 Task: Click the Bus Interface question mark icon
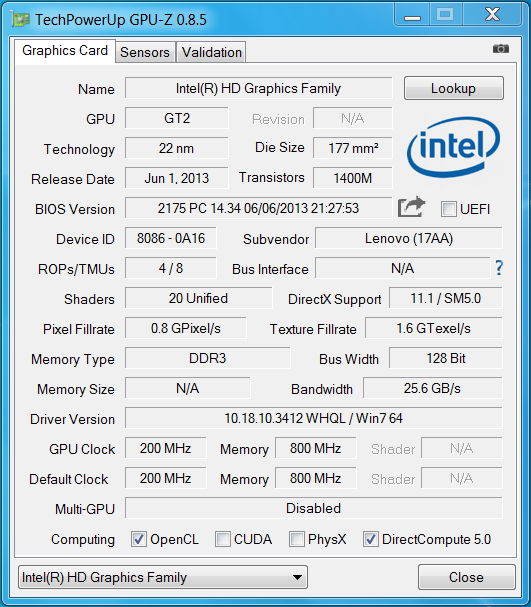click(499, 268)
